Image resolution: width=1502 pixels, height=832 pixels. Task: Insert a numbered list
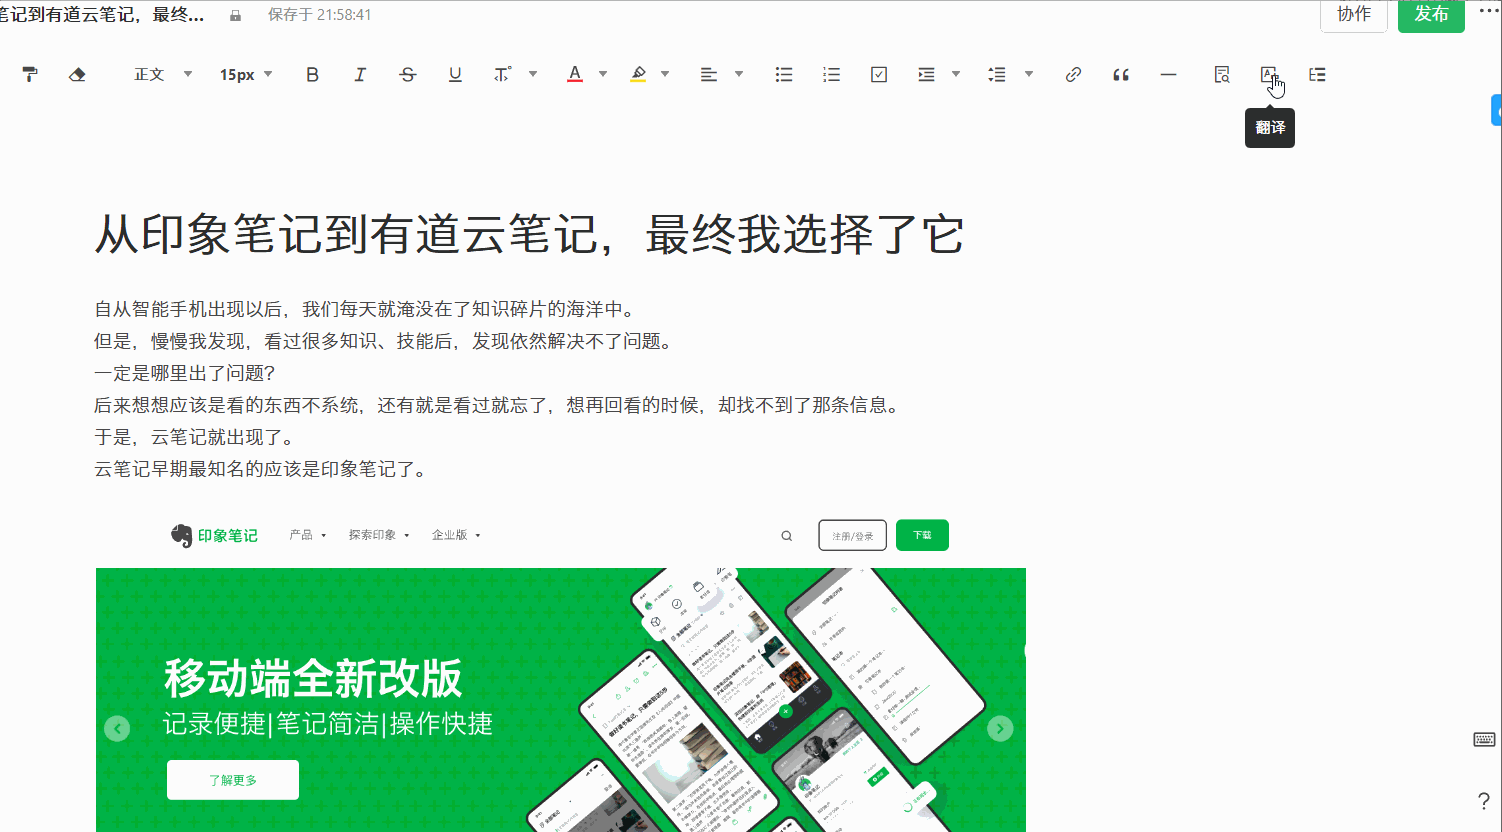831,74
